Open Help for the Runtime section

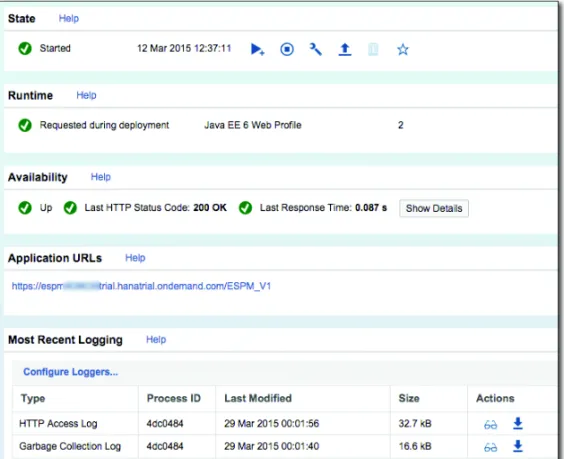[x=86, y=95]
